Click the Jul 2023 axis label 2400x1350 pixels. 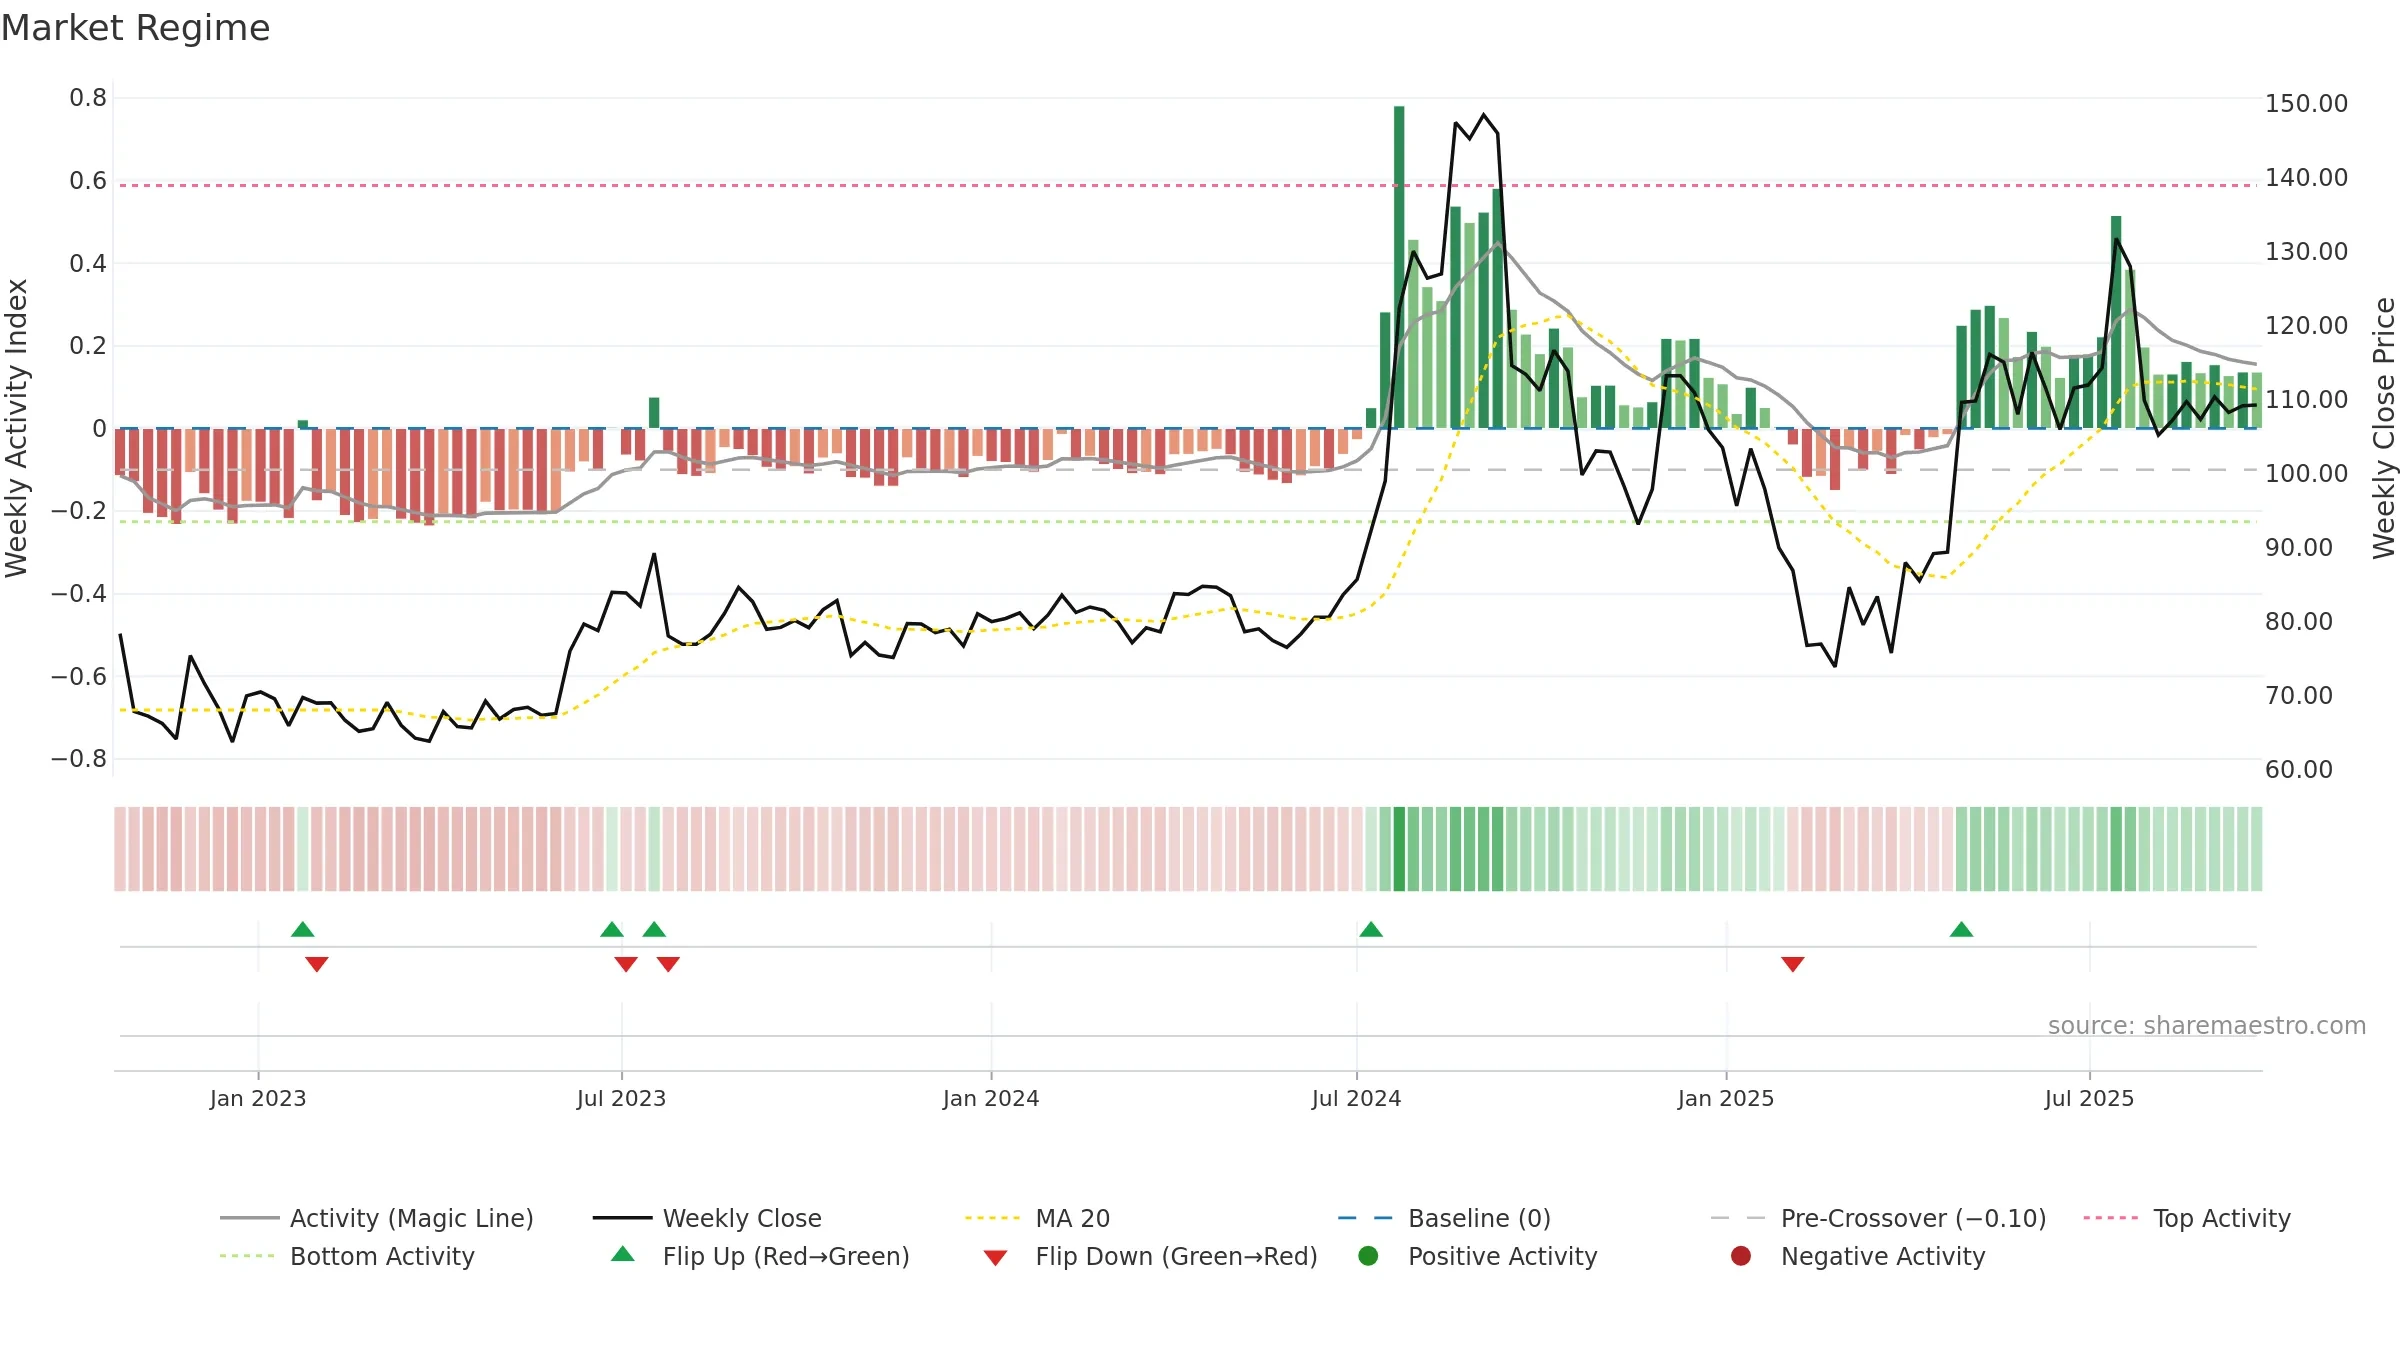click(621, 1098)
